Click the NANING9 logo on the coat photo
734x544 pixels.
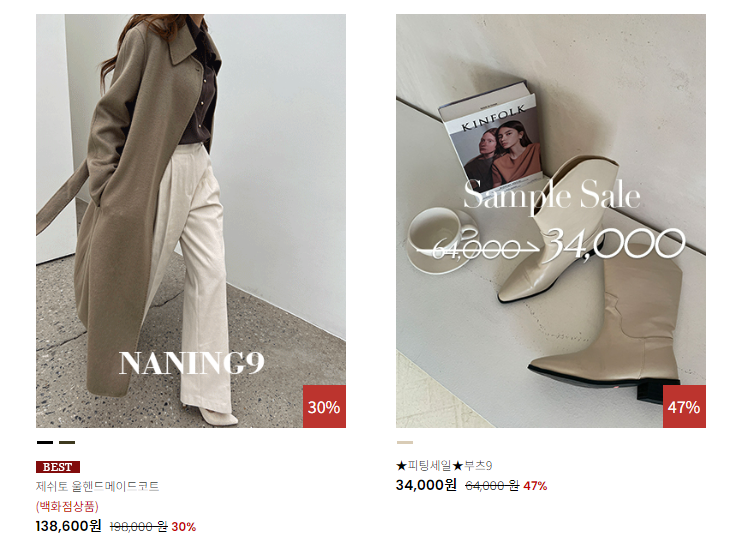pos(192,363)
